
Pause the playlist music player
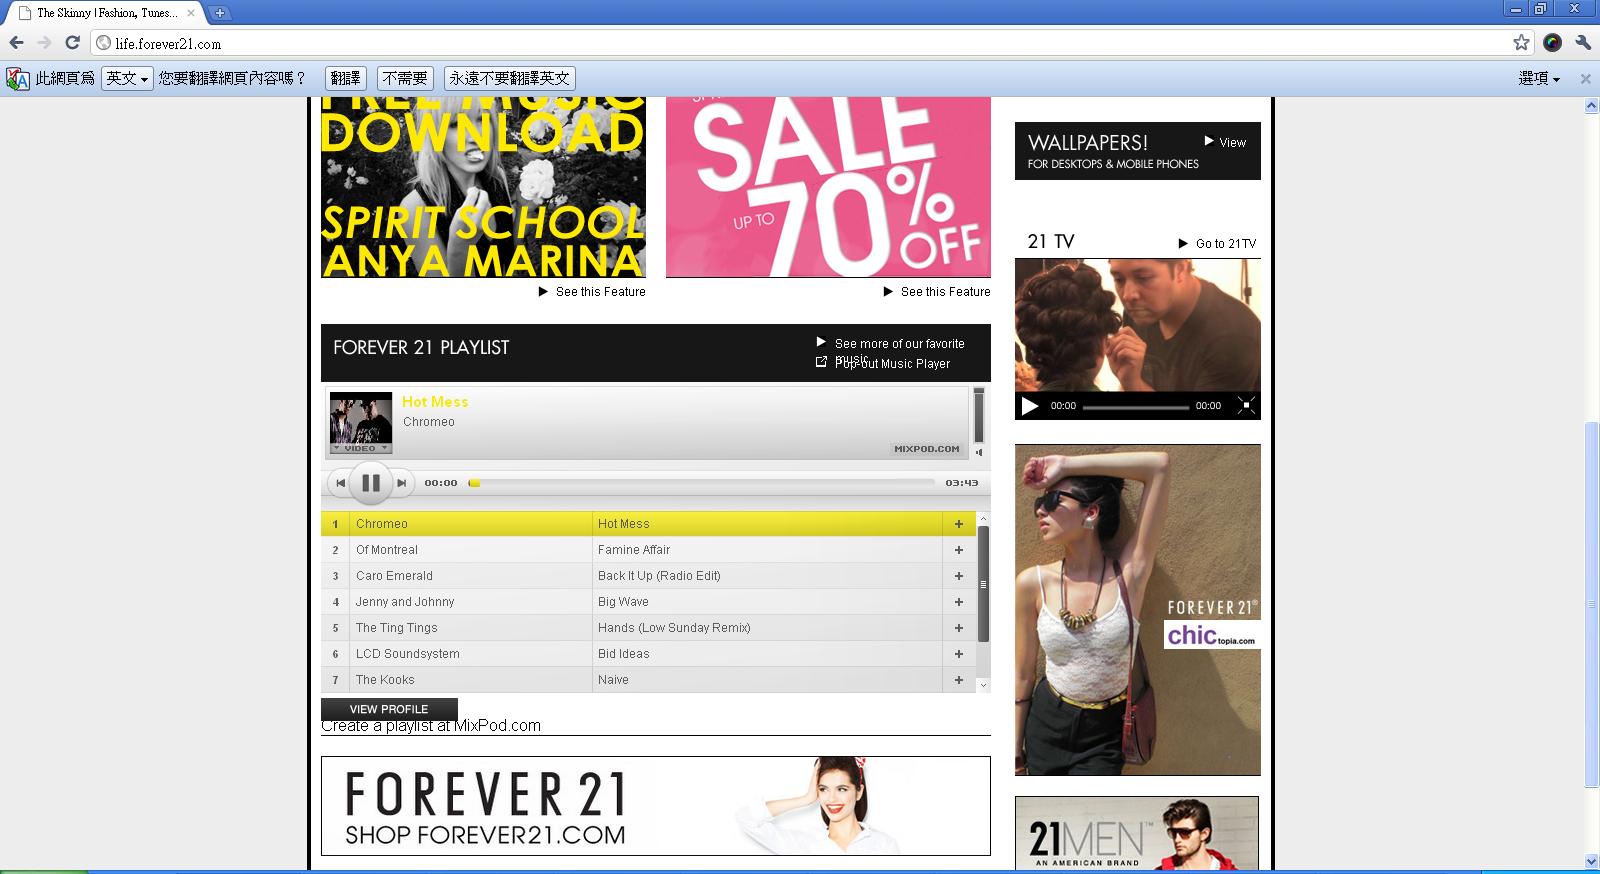(370, 483)
